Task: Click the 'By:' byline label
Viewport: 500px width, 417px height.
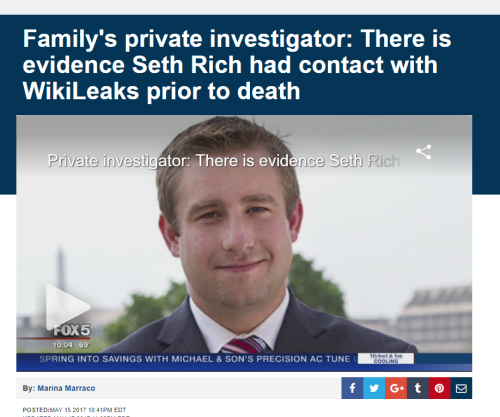Action: (29, 388)
